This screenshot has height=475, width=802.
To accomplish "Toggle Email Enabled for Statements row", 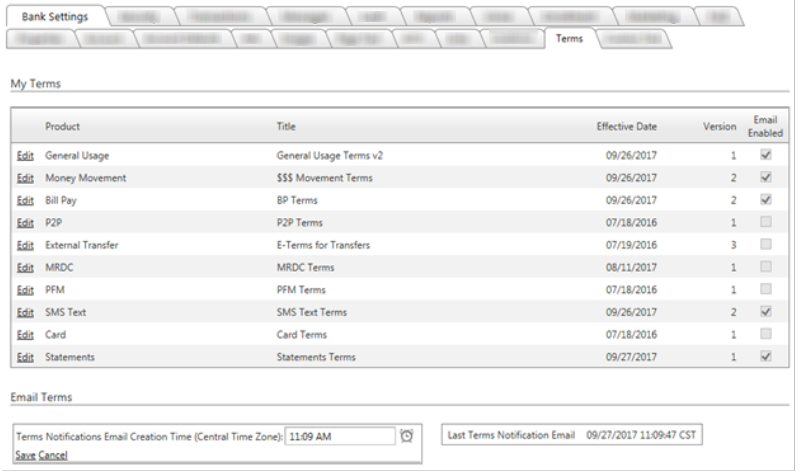I will coord(766,356).
